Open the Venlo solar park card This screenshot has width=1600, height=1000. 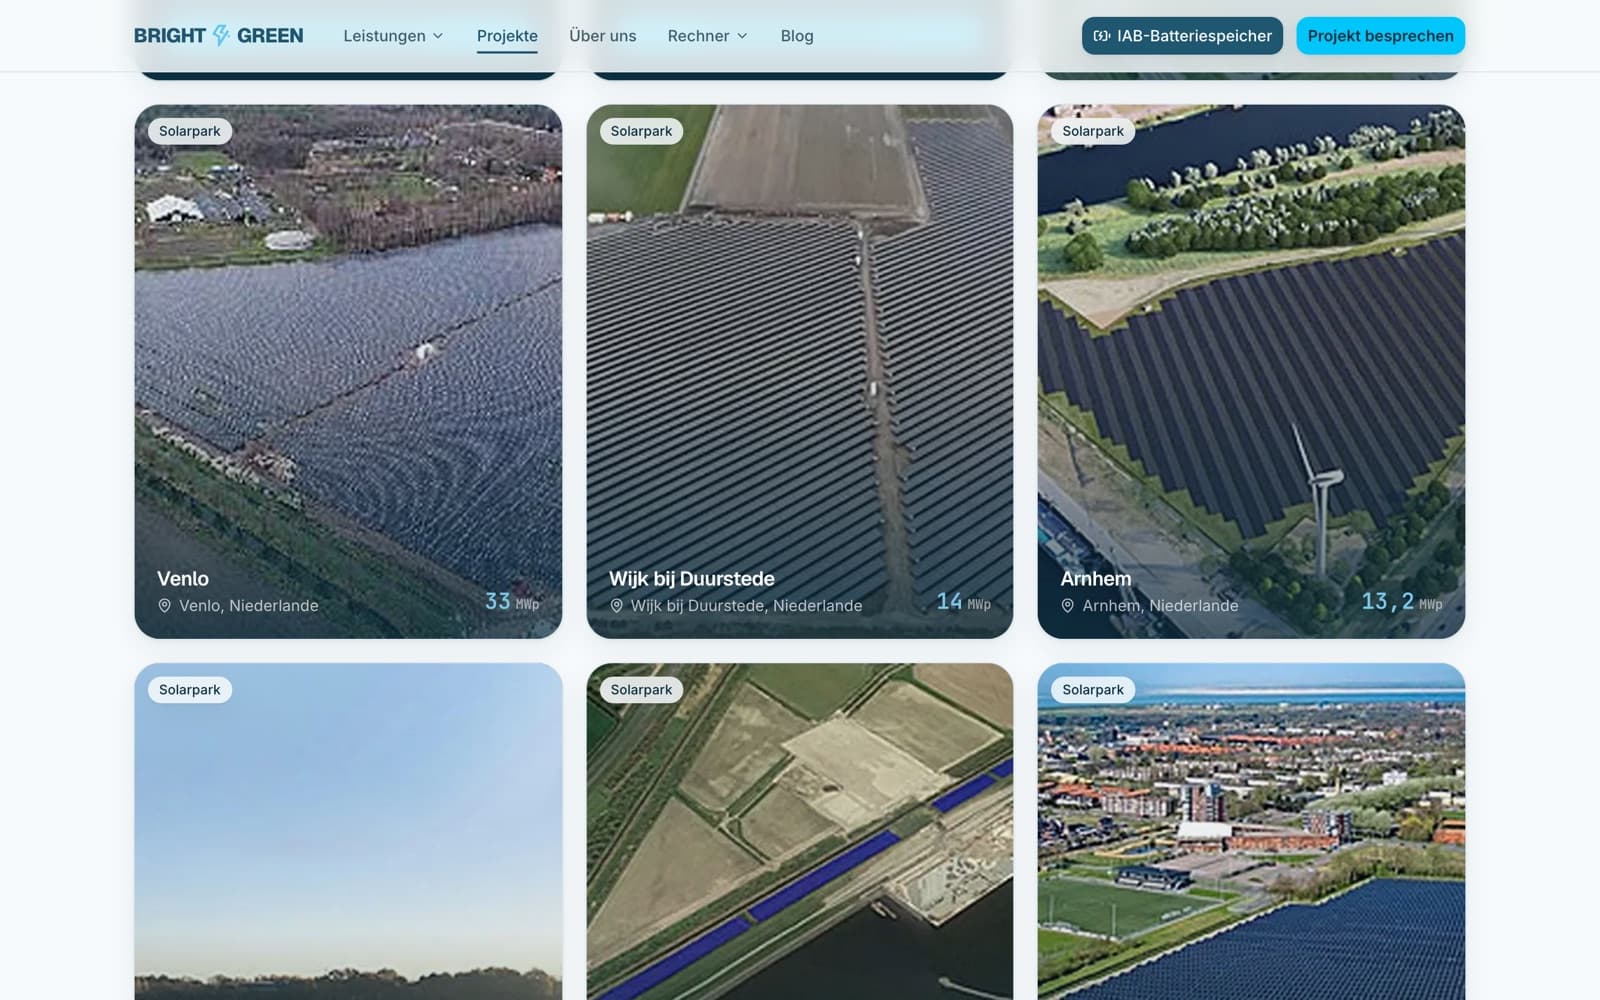[x=348, y=371]
